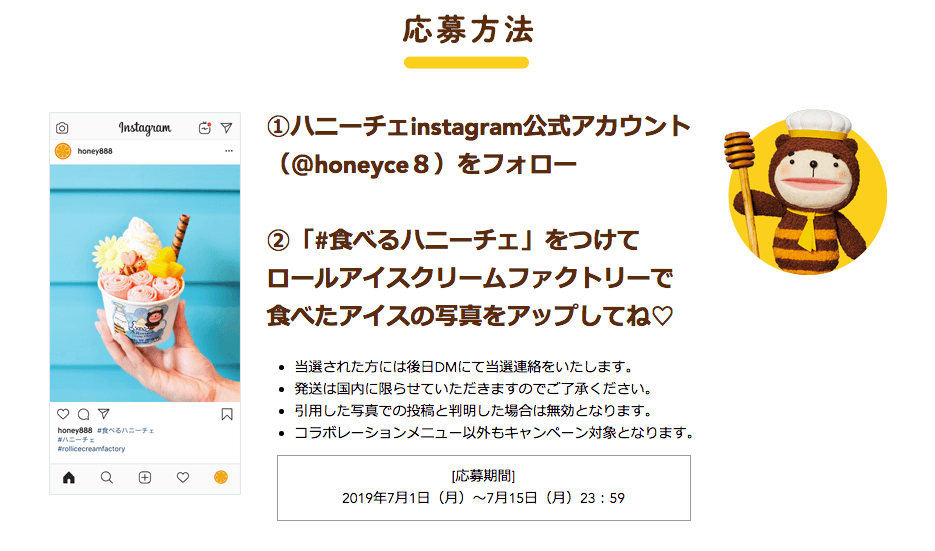935x551 pixels.
Task: Click the honey888 username in post header
Action: pos(95,151)
